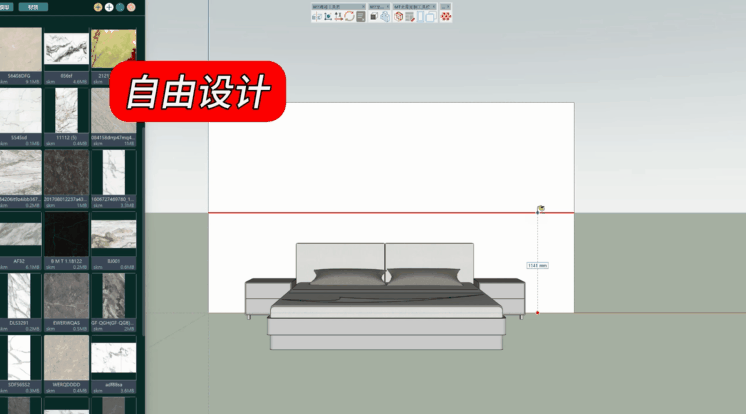Screen dimensions: 746x414
Task: Click the light blue lock icon
Action: (x=385, y=16)
